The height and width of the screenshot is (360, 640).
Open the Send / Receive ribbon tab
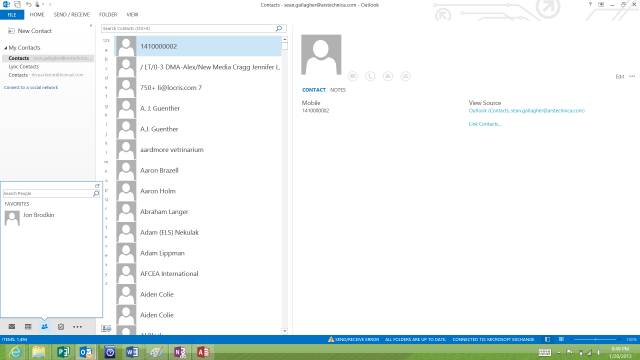coord(71,14)
